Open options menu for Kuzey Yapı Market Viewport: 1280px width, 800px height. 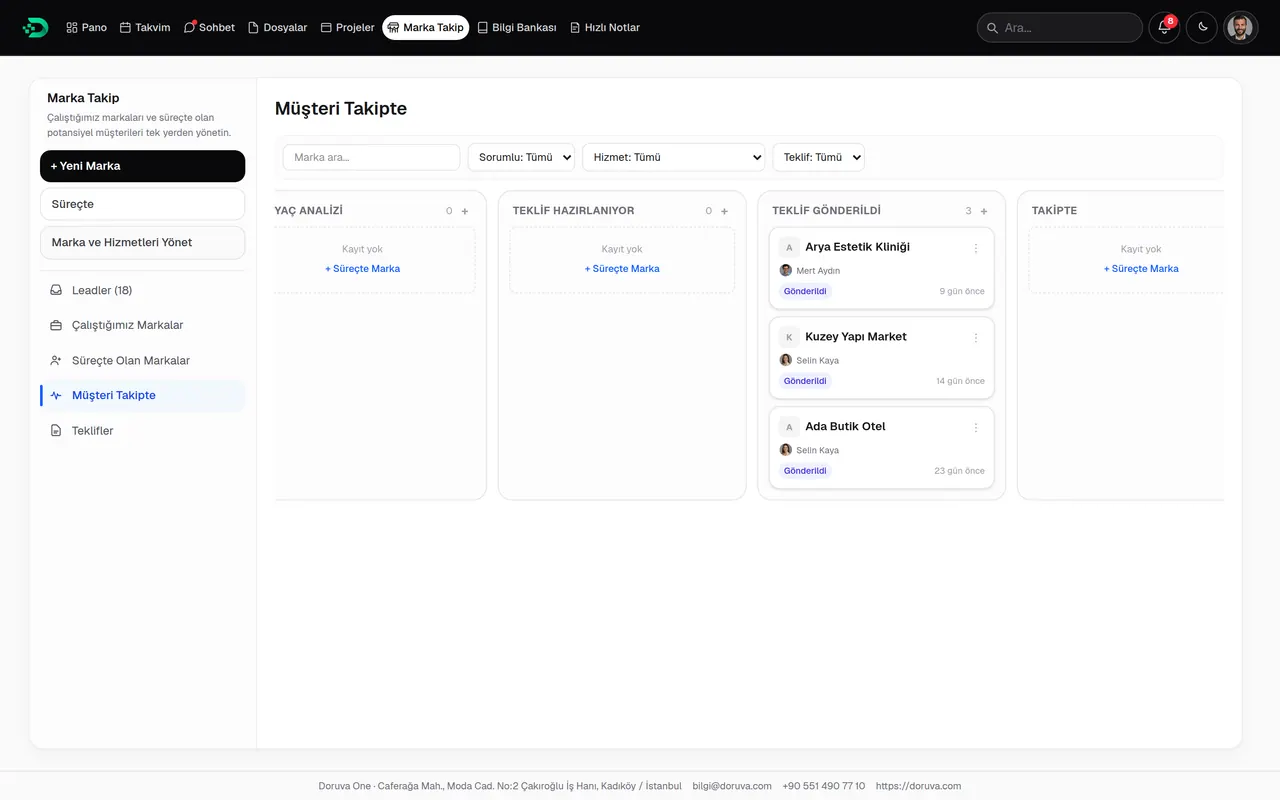click(x=976, y=338)
